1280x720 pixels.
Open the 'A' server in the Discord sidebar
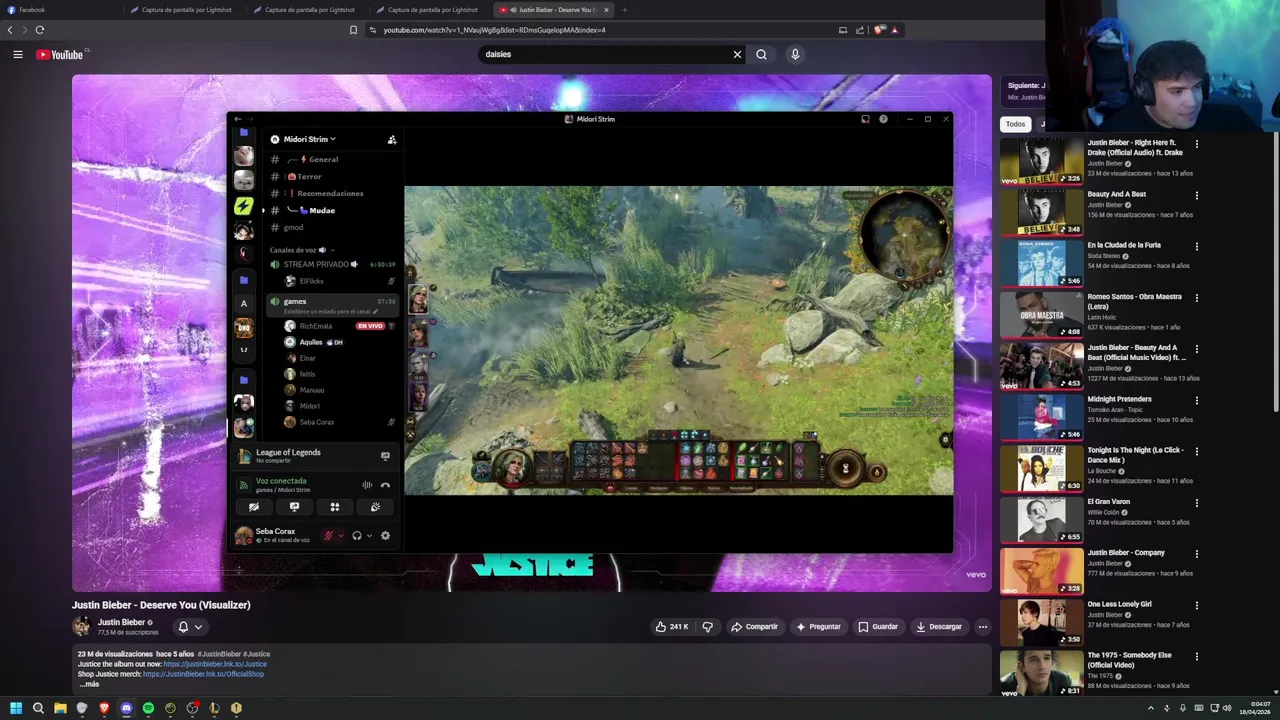point(243,303)
